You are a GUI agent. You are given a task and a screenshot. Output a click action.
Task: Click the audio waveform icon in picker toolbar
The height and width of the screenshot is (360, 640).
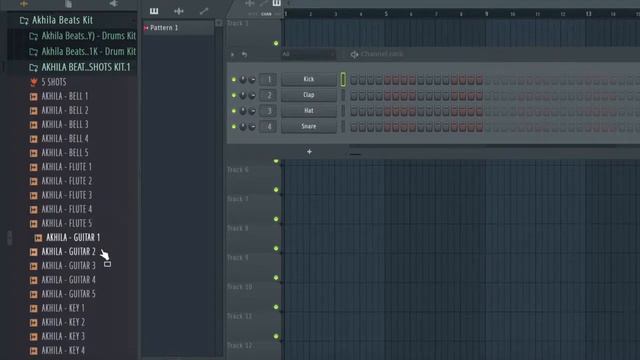click(179, 11)
